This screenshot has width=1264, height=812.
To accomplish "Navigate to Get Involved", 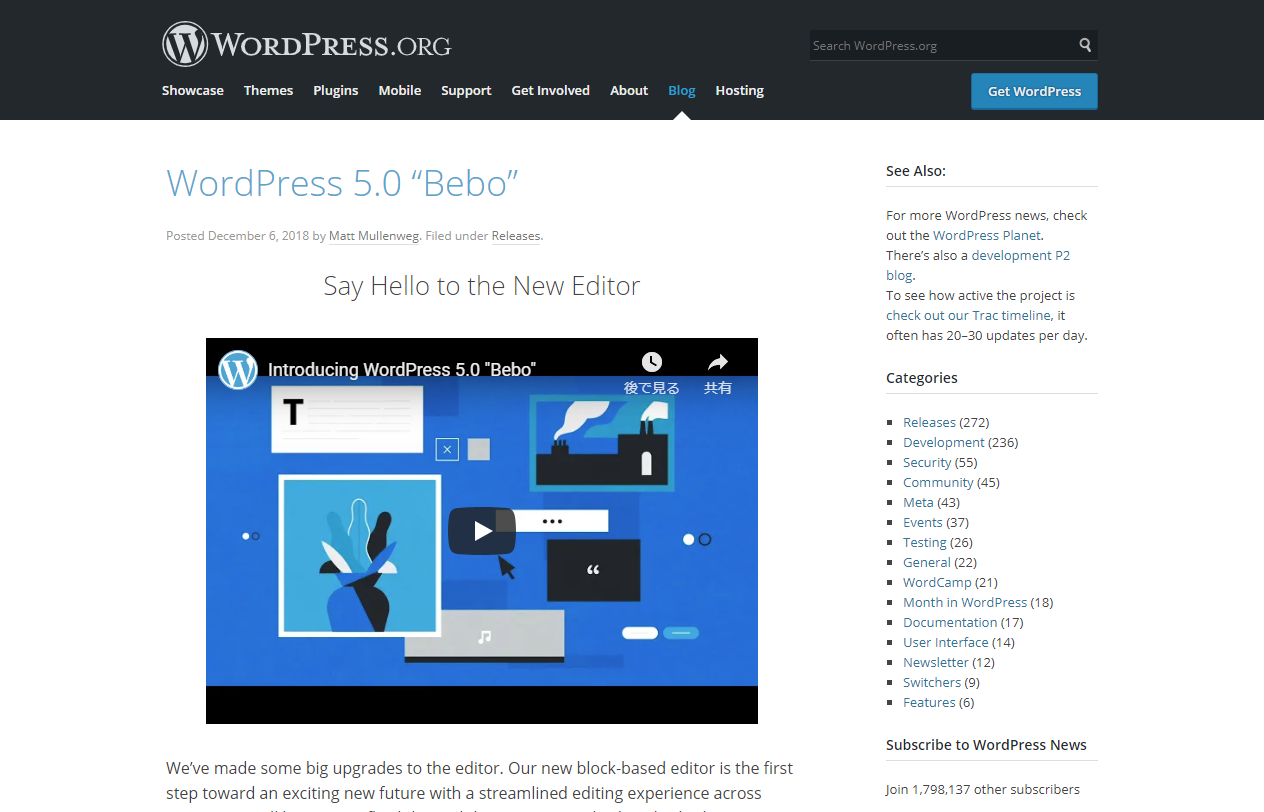I will (551, 90).
